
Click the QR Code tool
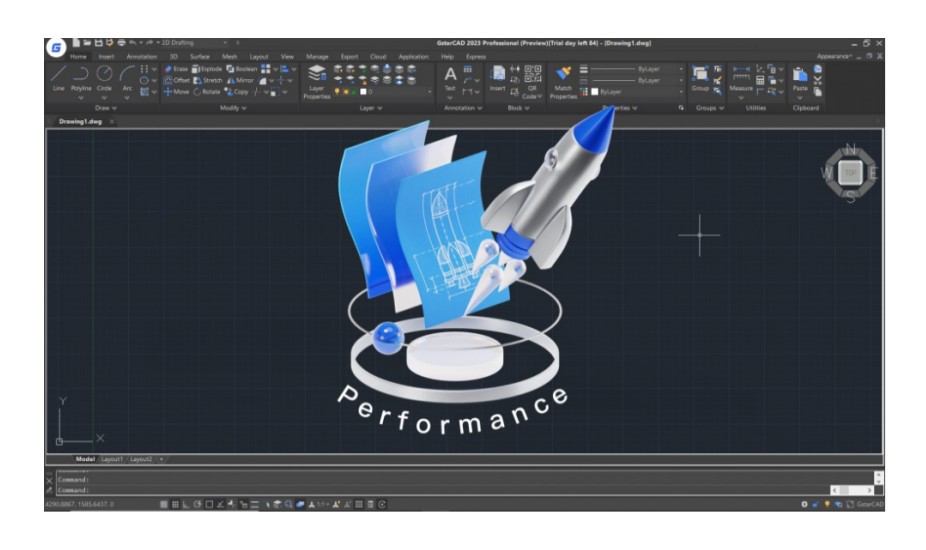[x=532, y=82]
